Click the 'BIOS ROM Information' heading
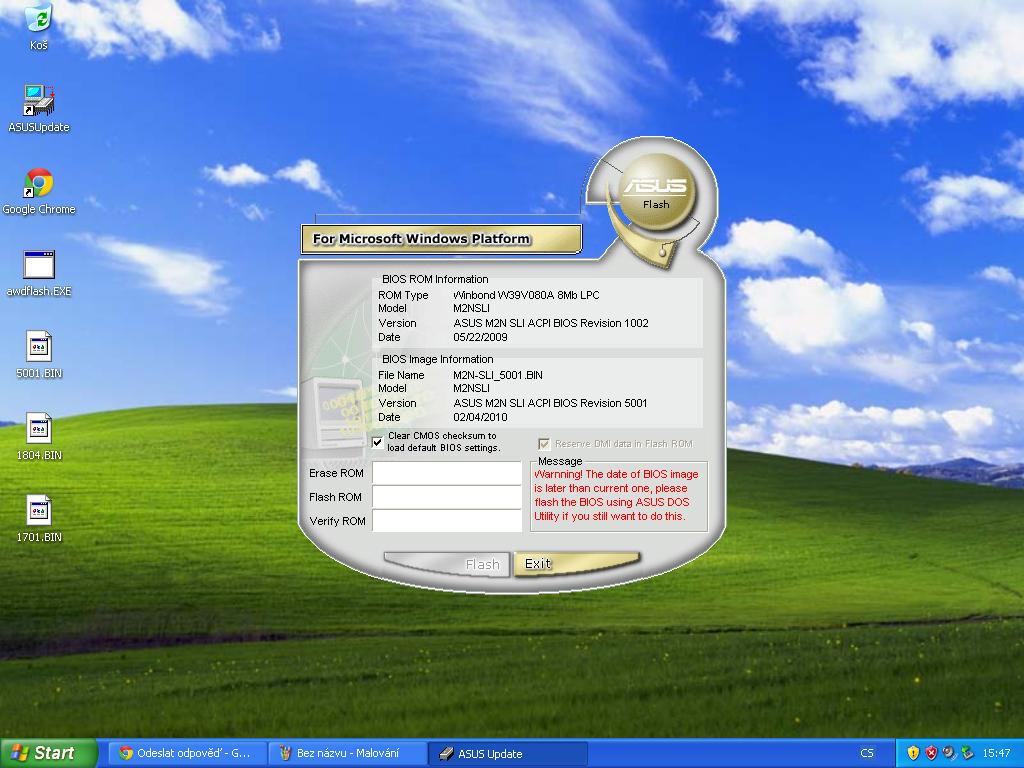1024x768 pixels. pyautogui.click(x=435, y=279)
